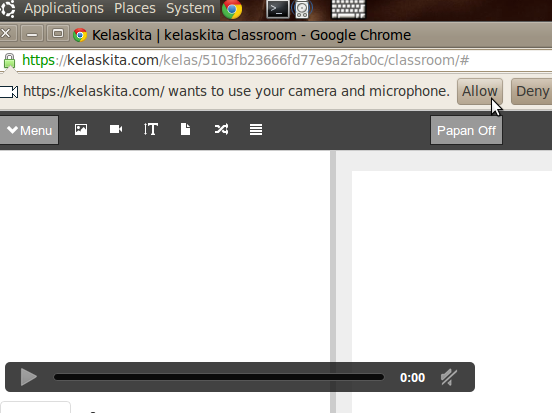Image resolution: width=552 pixels, height=413 pixels.
Task: Click the camera icon in permission bar
Action: point(9,92)
